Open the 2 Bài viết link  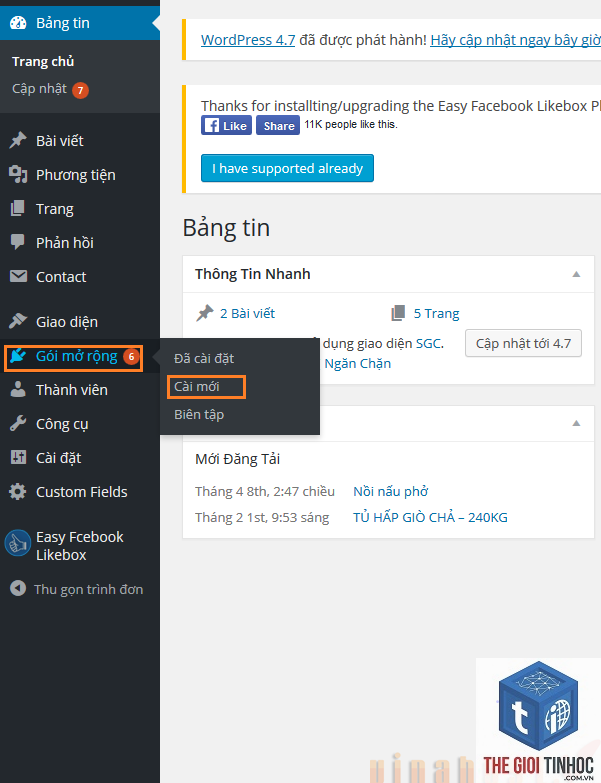(247, 314)
